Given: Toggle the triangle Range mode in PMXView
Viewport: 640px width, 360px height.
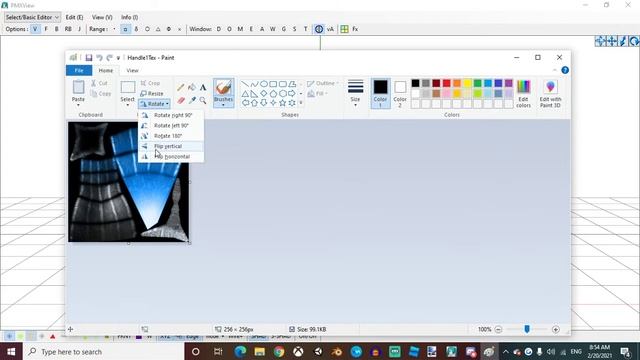Looking at the screenshot, I should [158, 29].
